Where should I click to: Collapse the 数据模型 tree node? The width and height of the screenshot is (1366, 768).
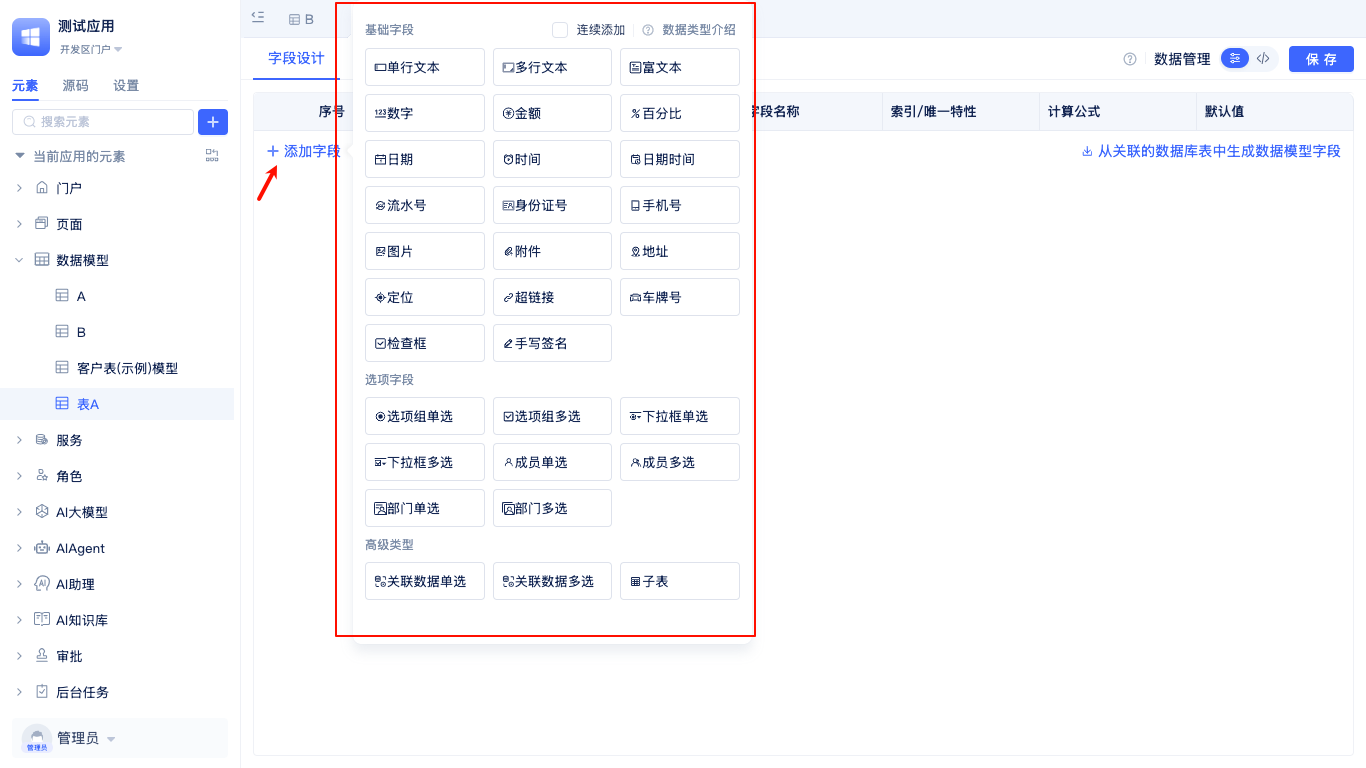pos(19,260)
